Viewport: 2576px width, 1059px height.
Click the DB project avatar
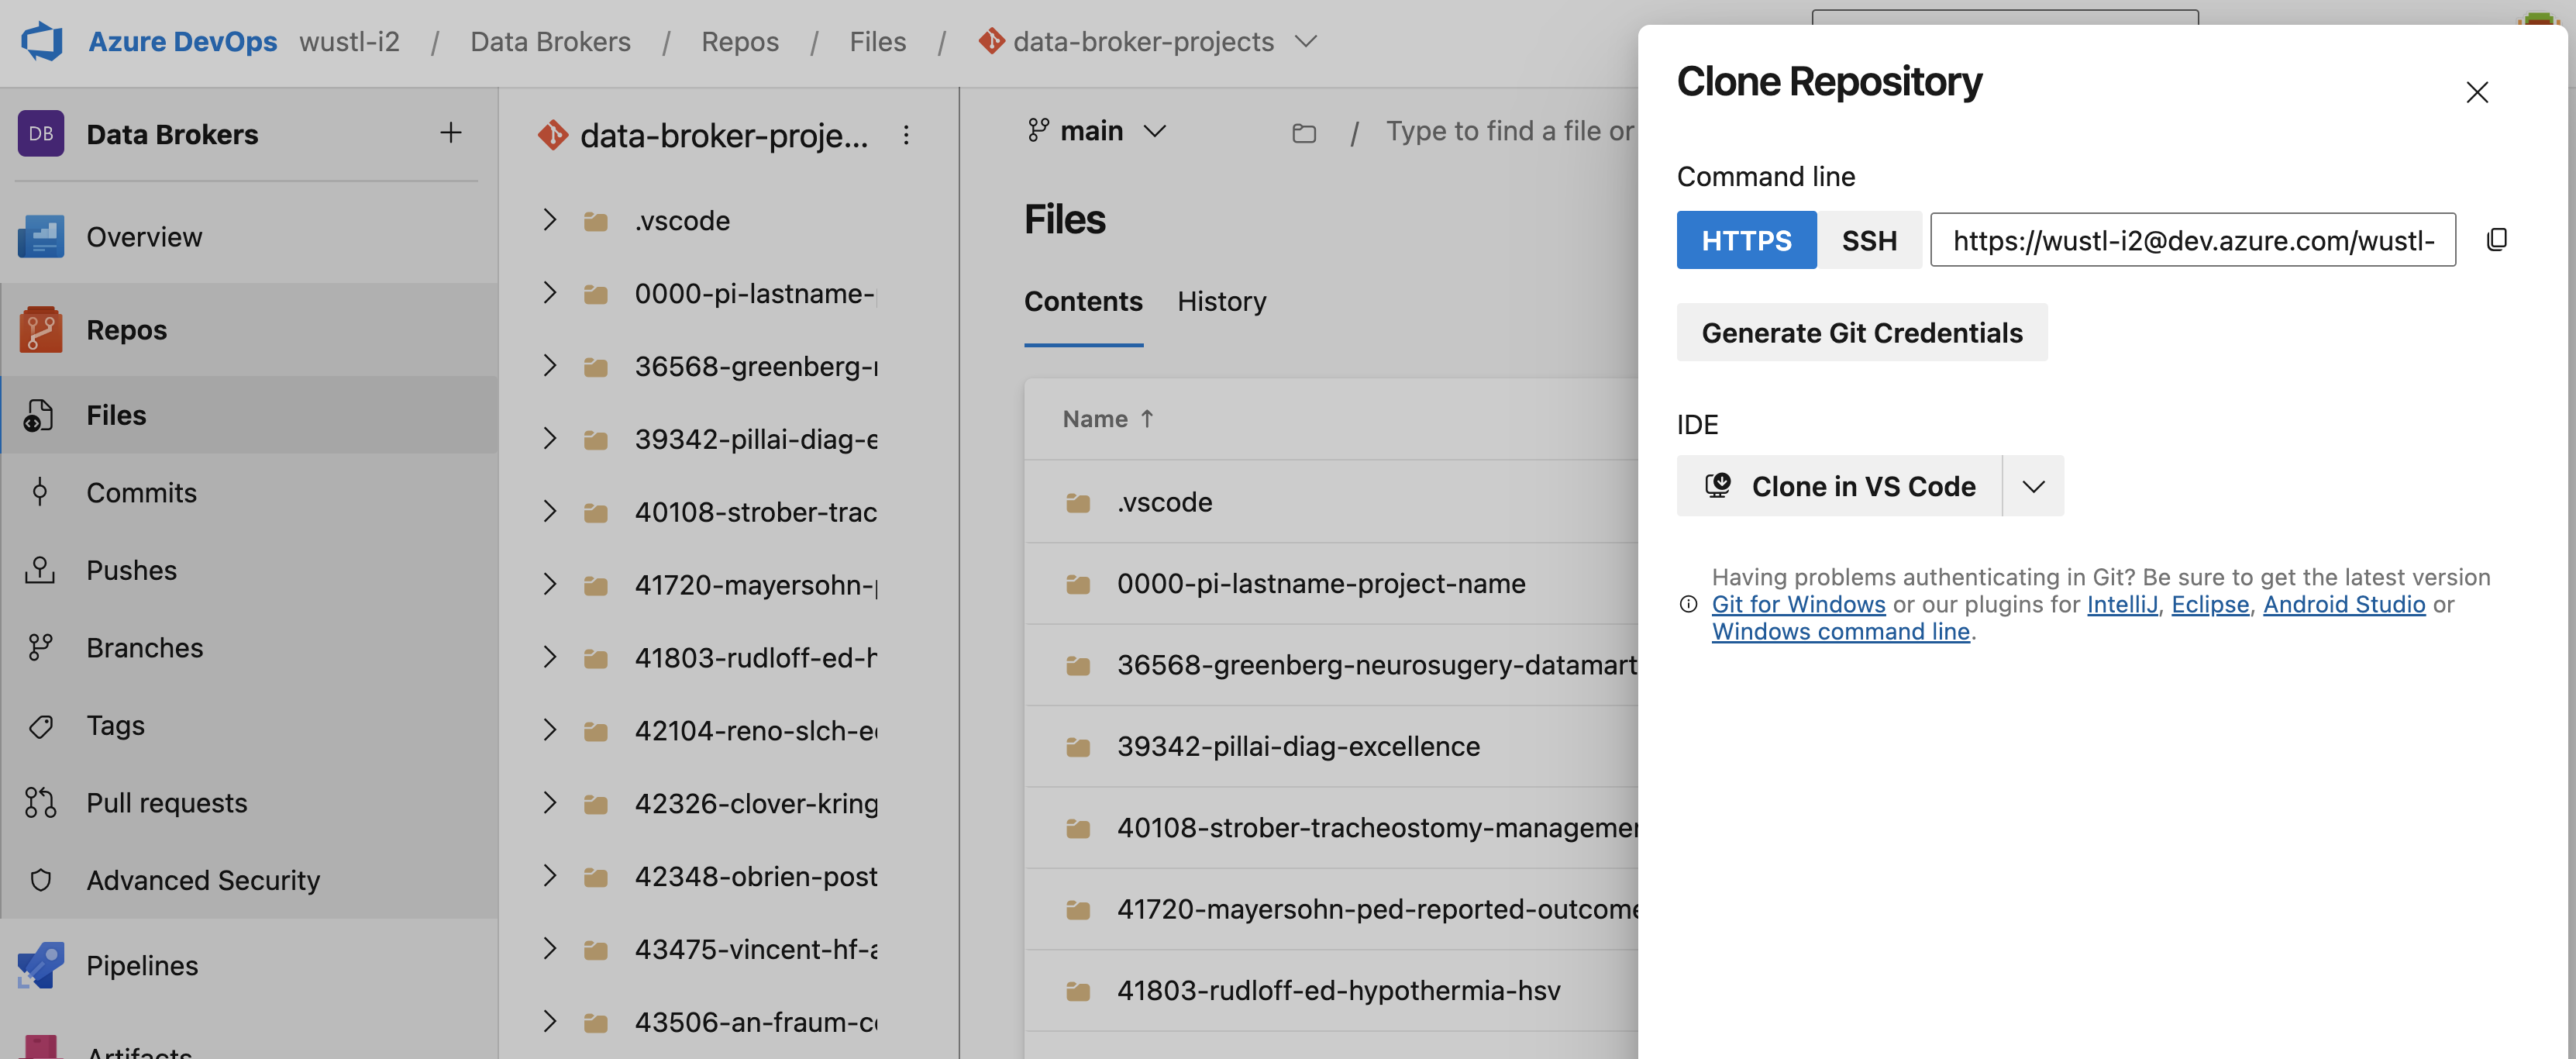pos(41,133)
